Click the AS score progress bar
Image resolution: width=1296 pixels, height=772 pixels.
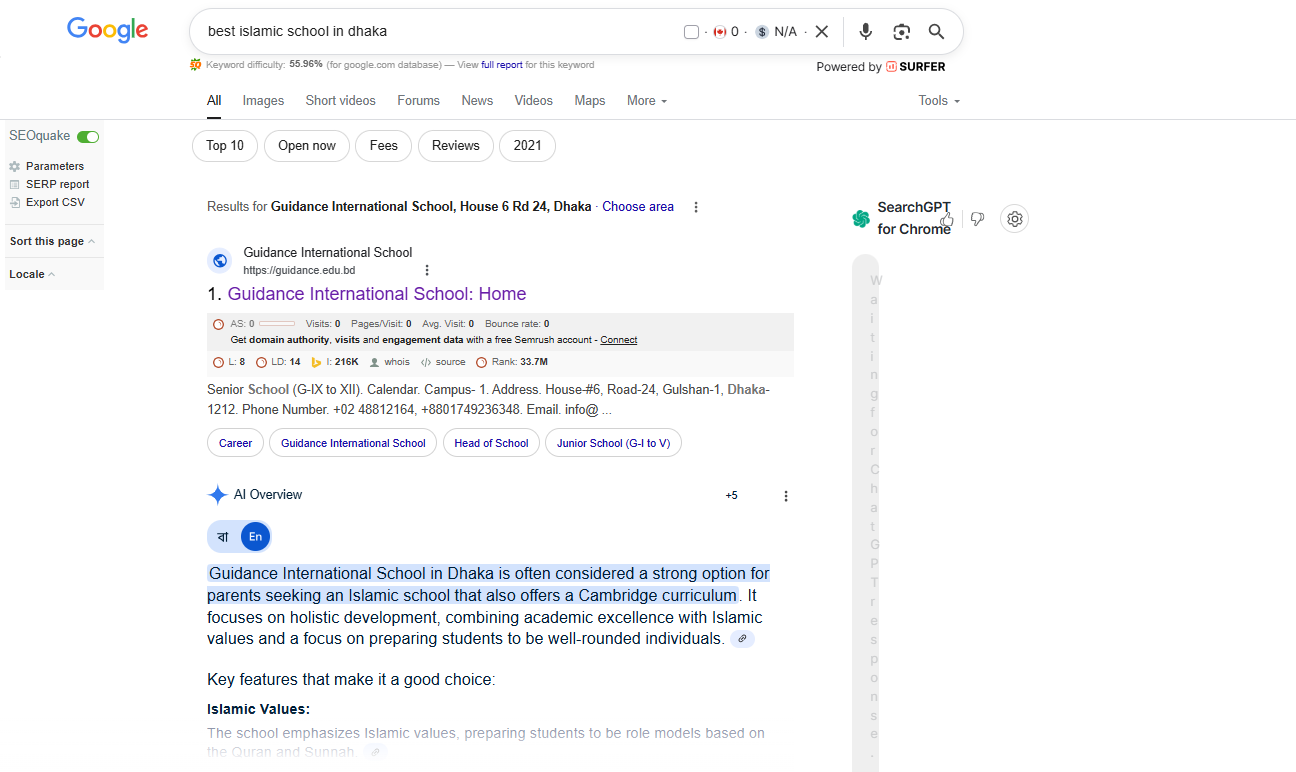277,324
